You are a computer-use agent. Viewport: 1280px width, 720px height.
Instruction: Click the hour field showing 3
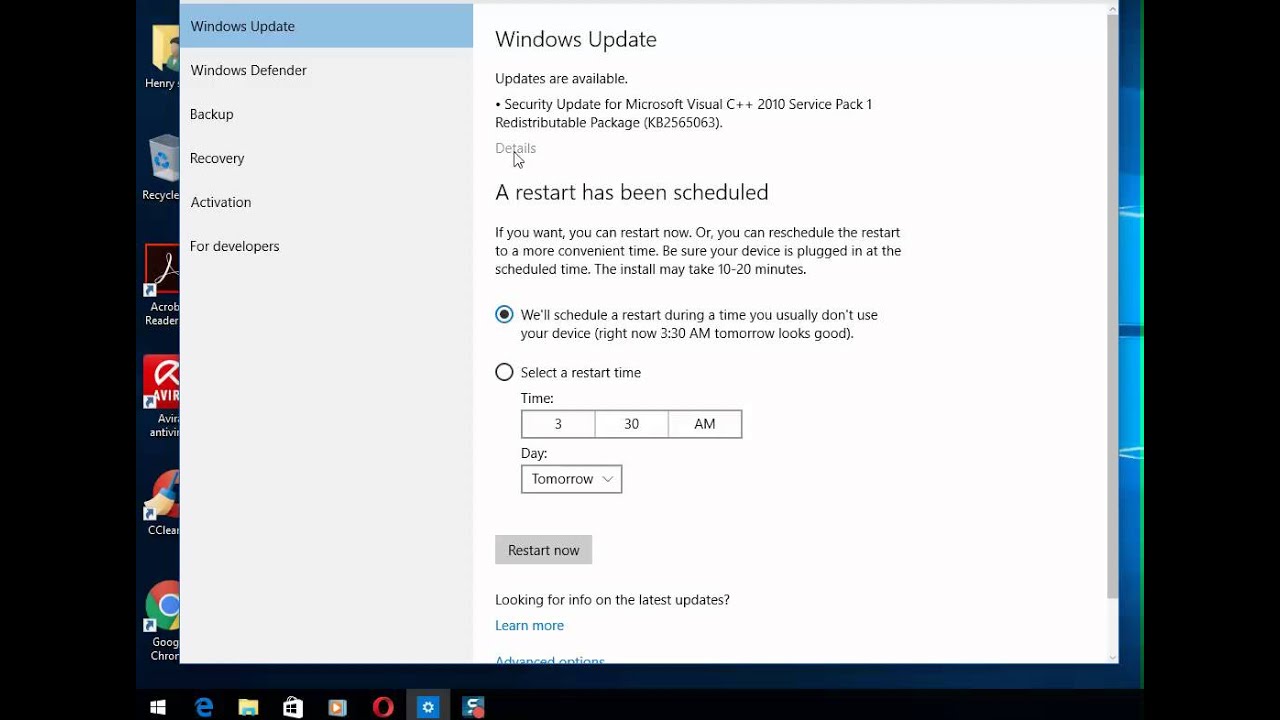coord(558,424)
